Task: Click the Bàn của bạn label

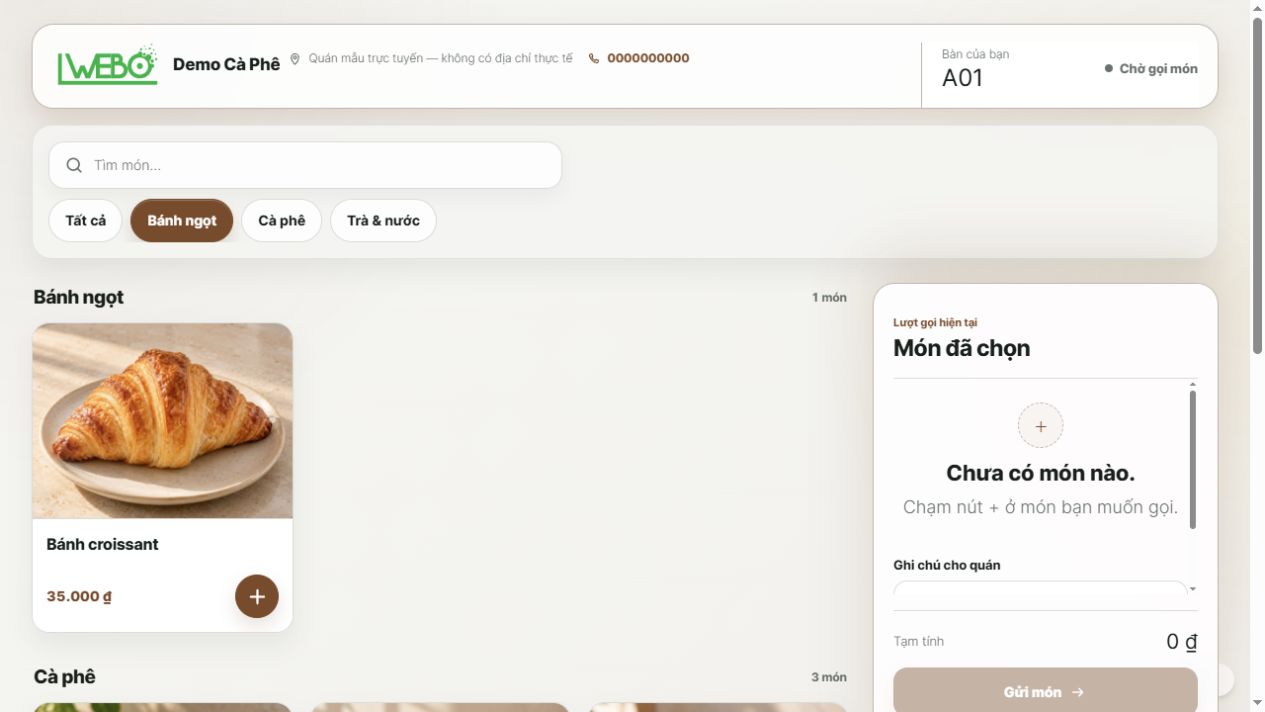Action: pyautogui.click(x=975, y=54)
